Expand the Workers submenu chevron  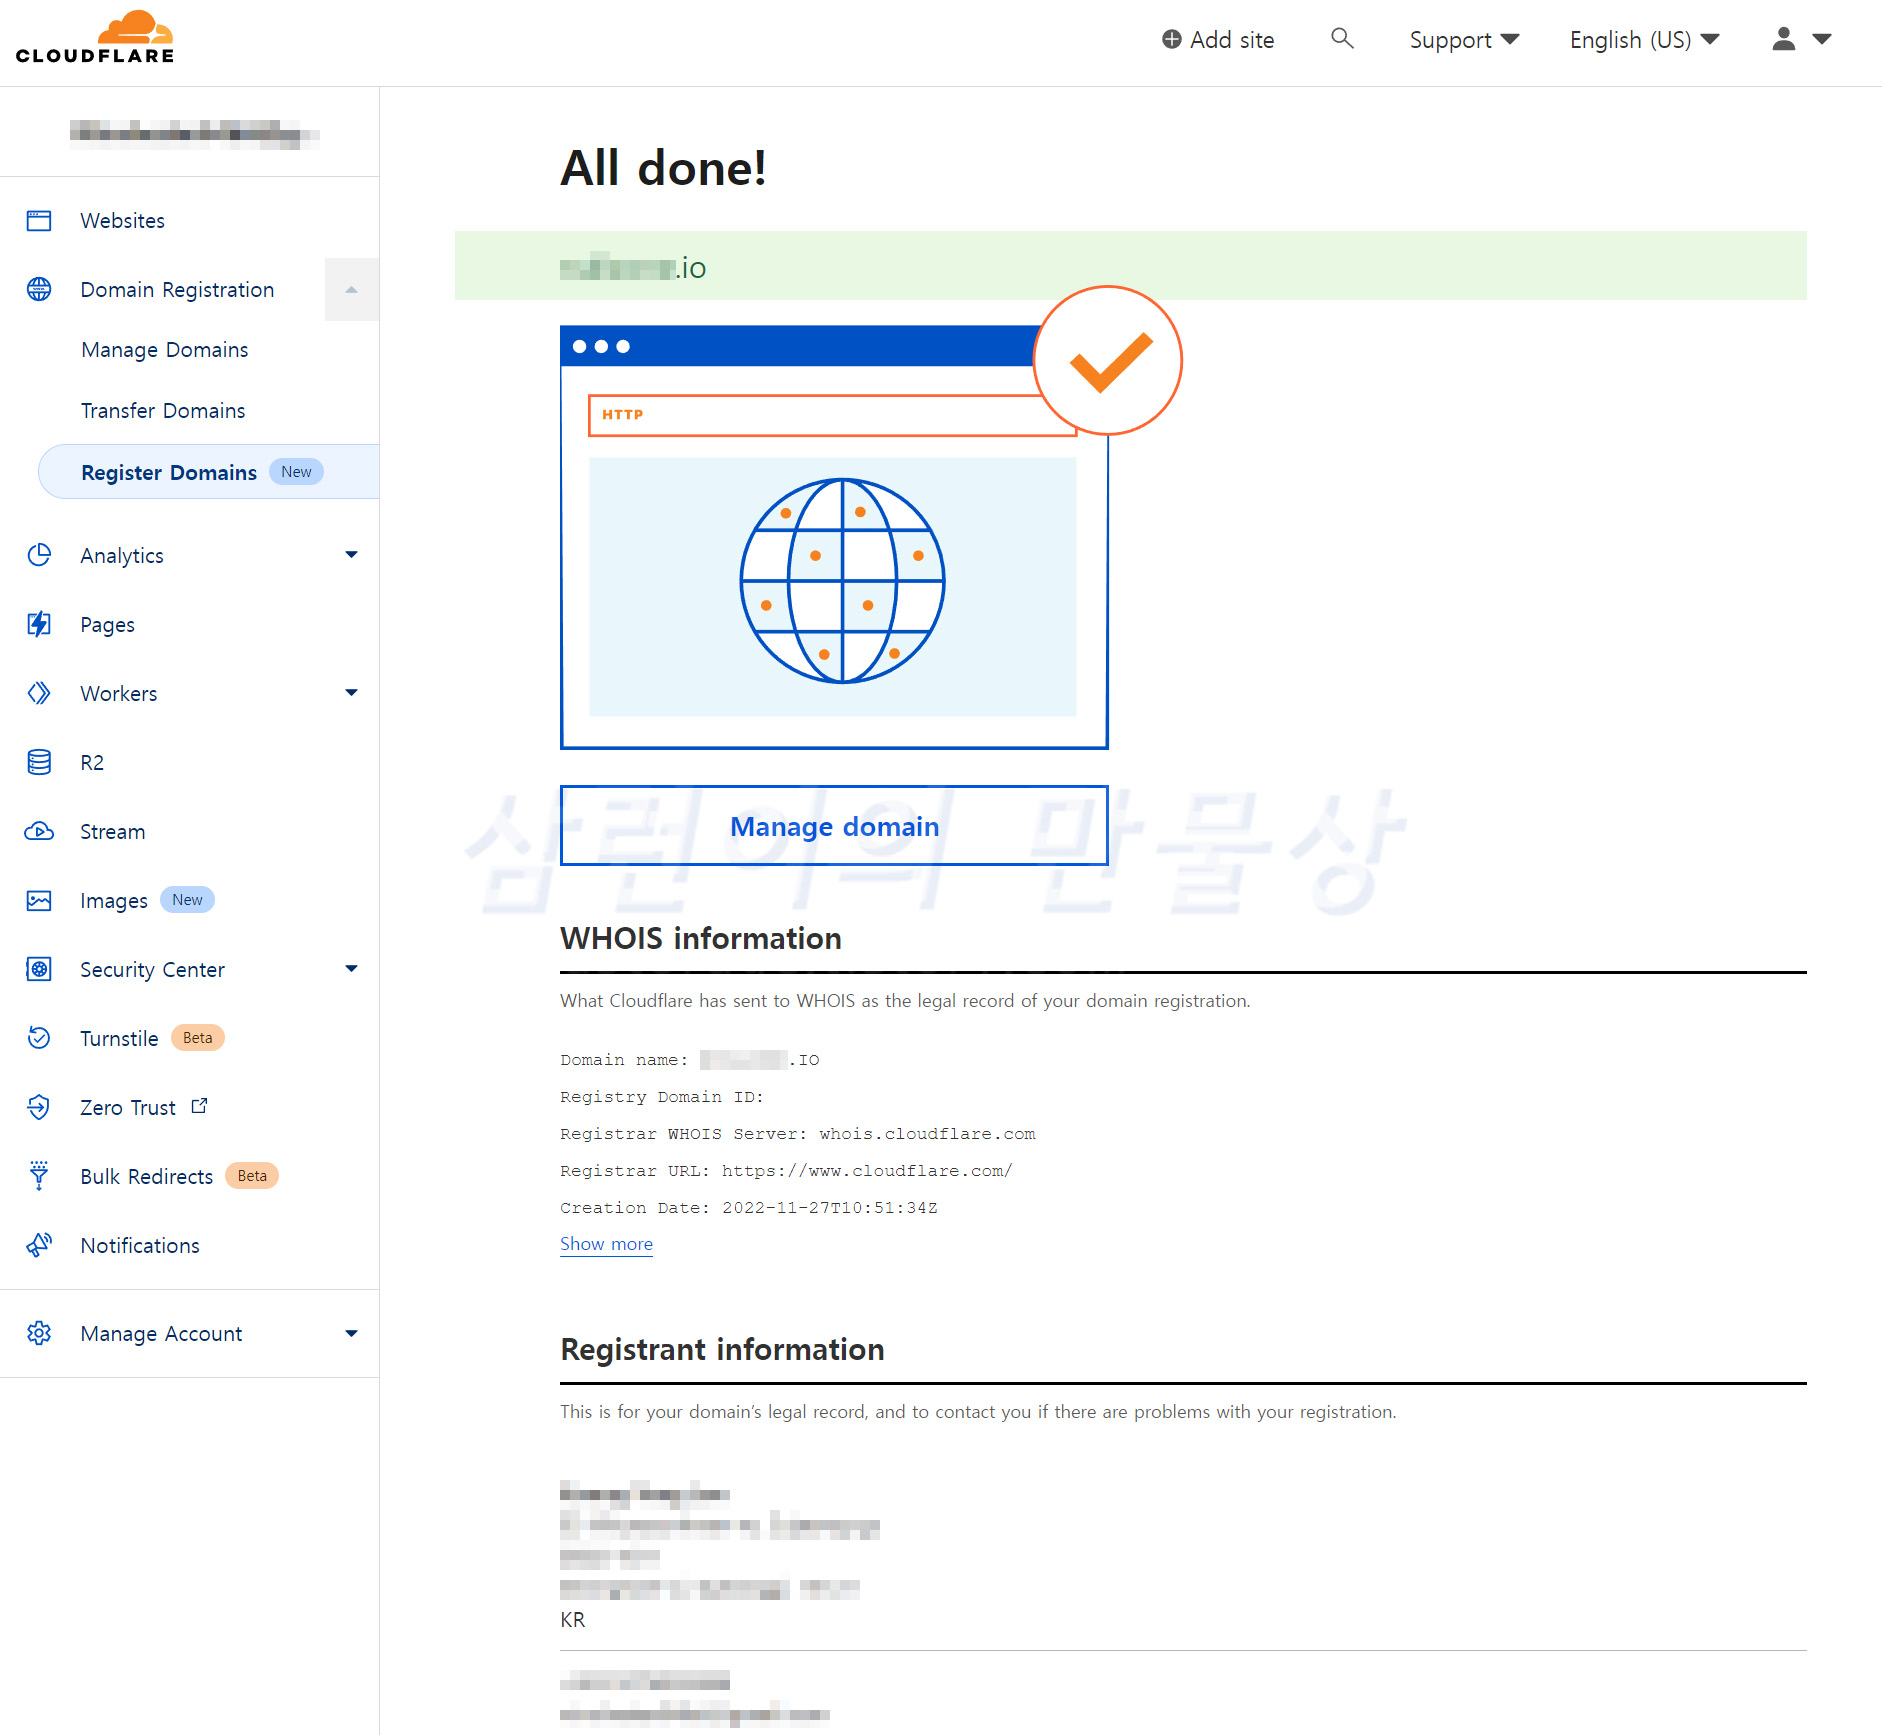[351, 693]
